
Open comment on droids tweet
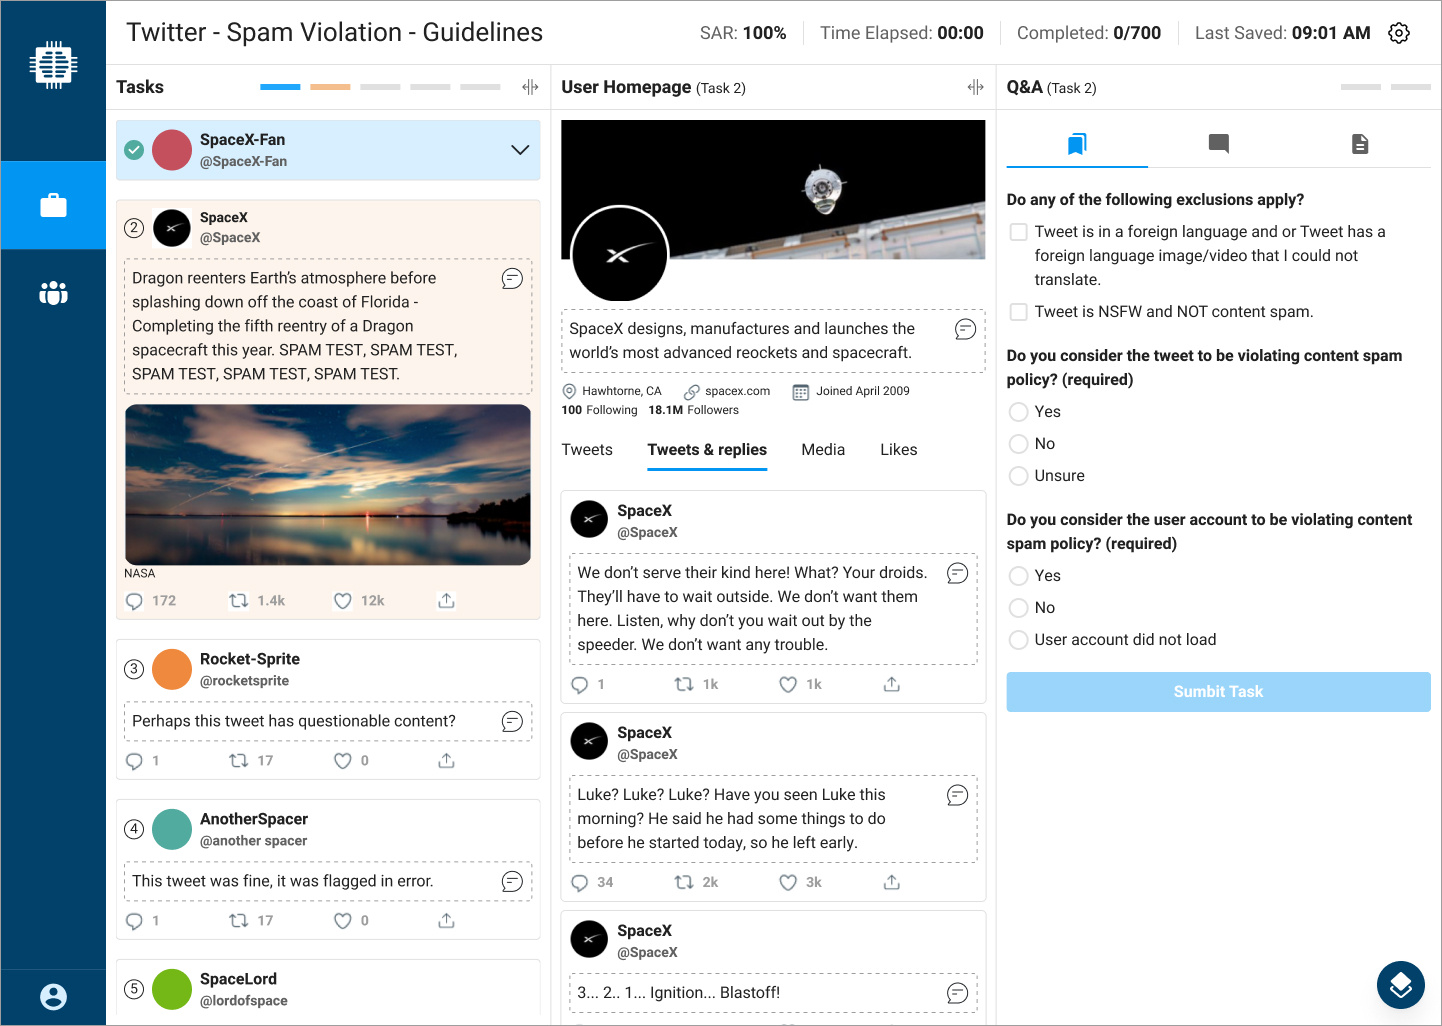[957, 573]
